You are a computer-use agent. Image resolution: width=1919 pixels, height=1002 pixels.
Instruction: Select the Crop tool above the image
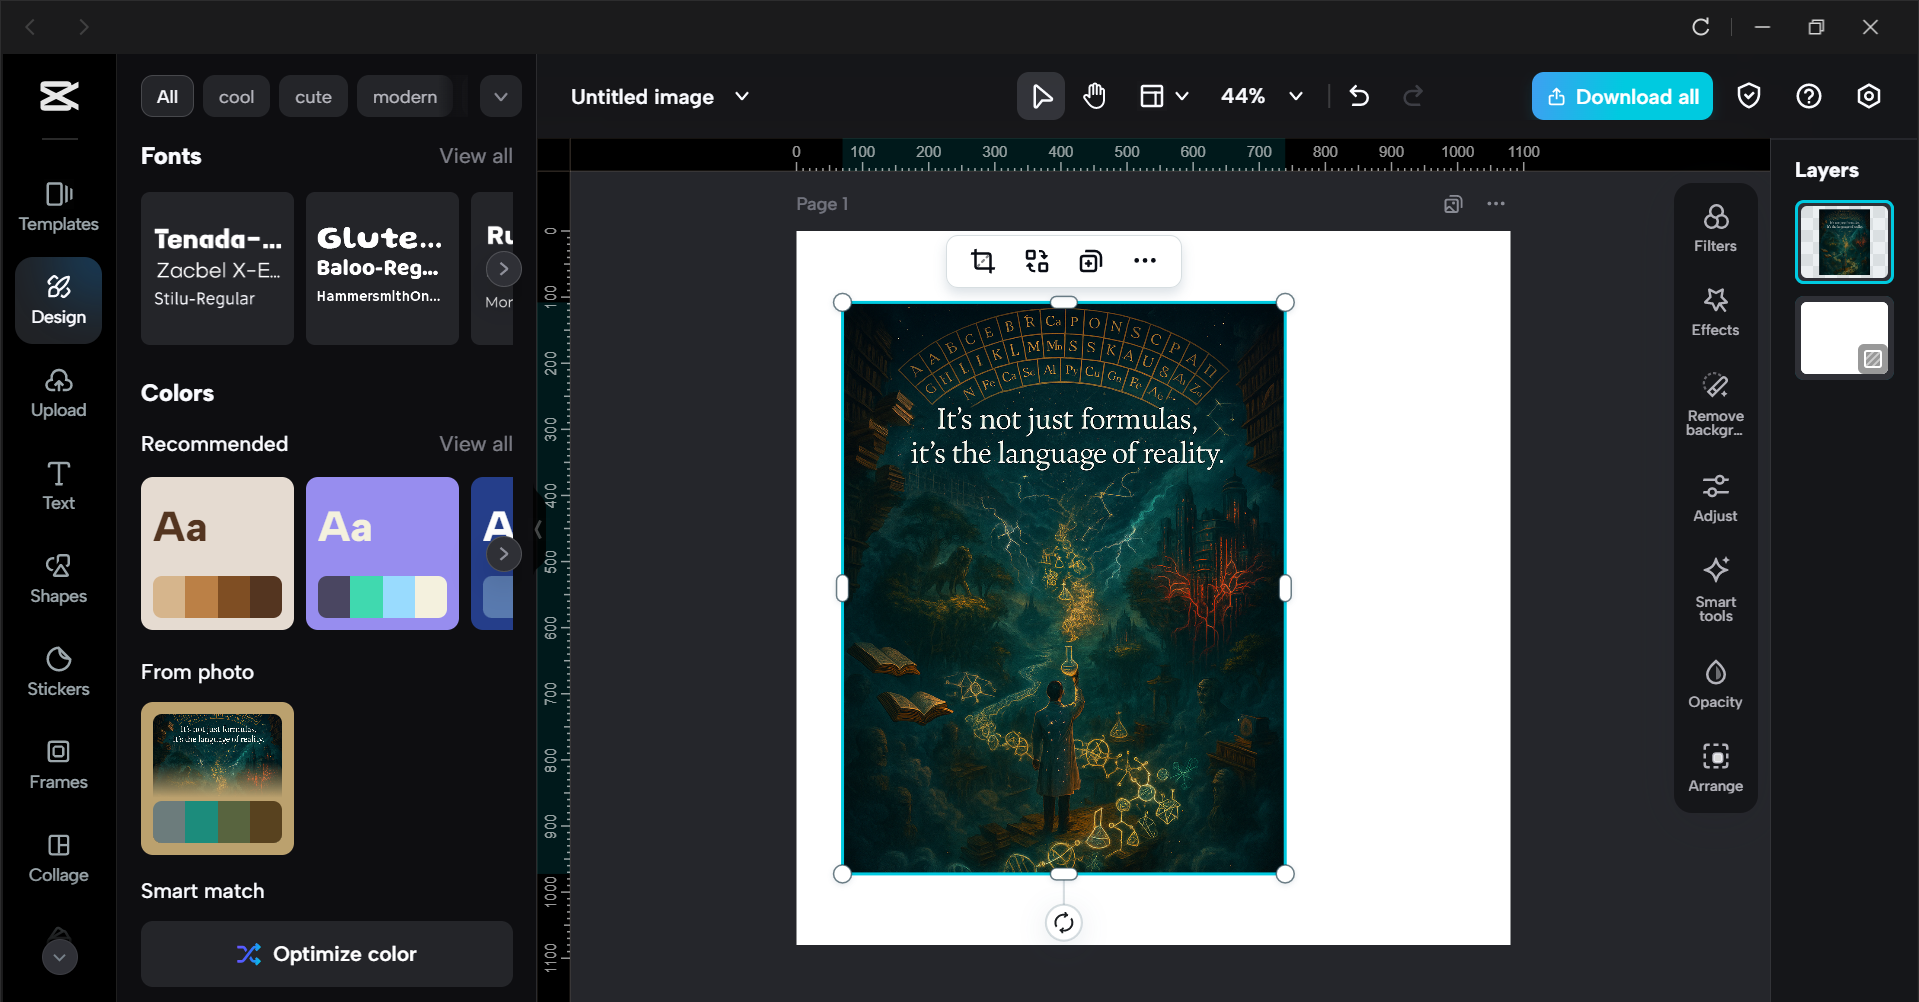point(983,260)
